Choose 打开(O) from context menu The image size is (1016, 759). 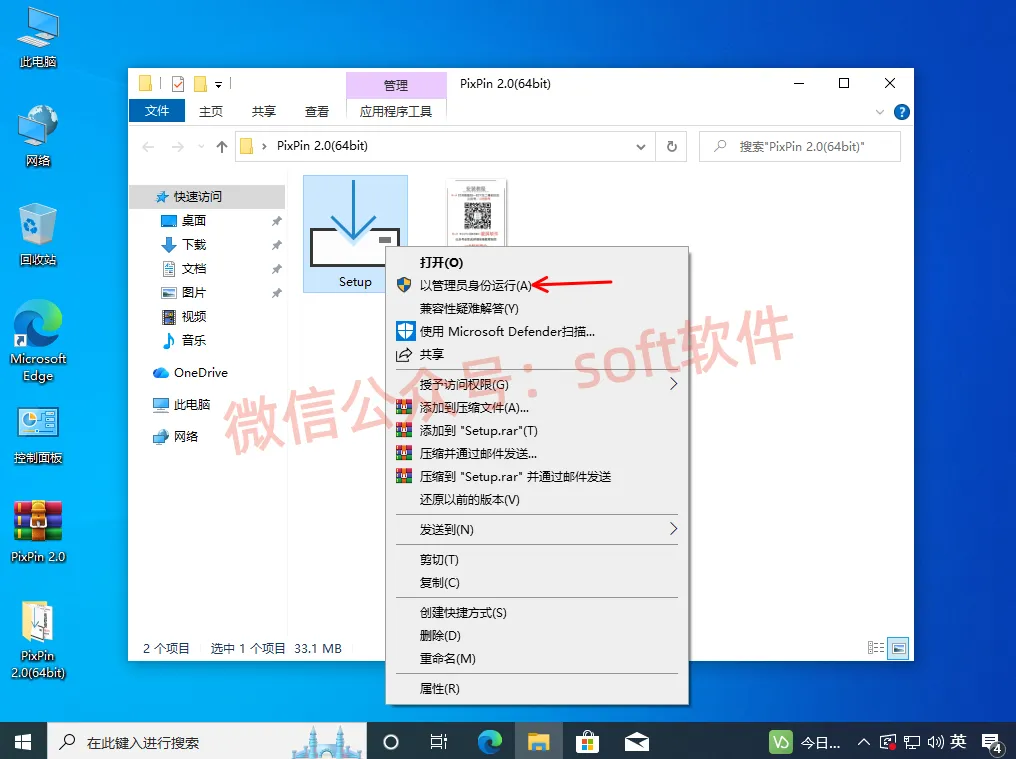[x=441, y=263]
